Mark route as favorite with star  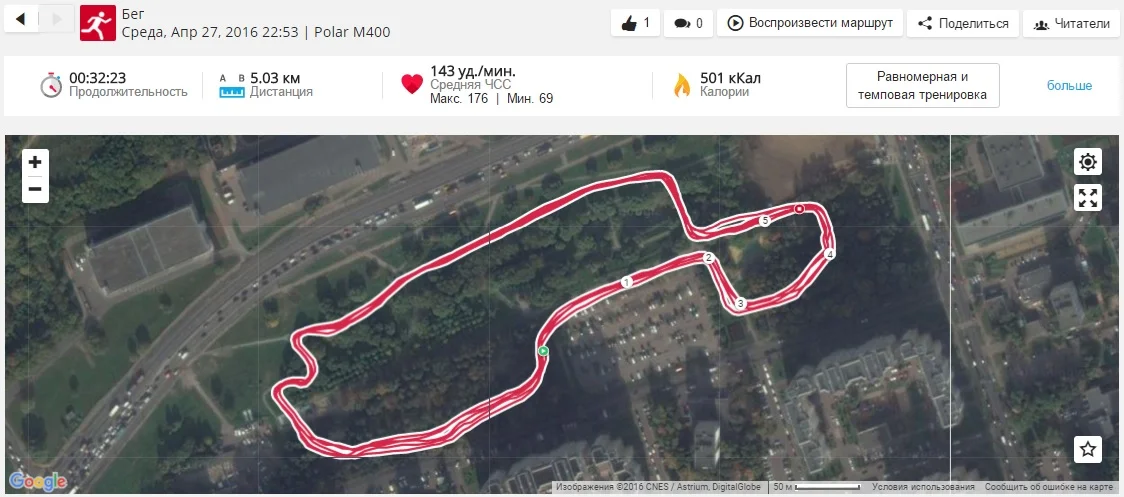tap(1087, 450)
